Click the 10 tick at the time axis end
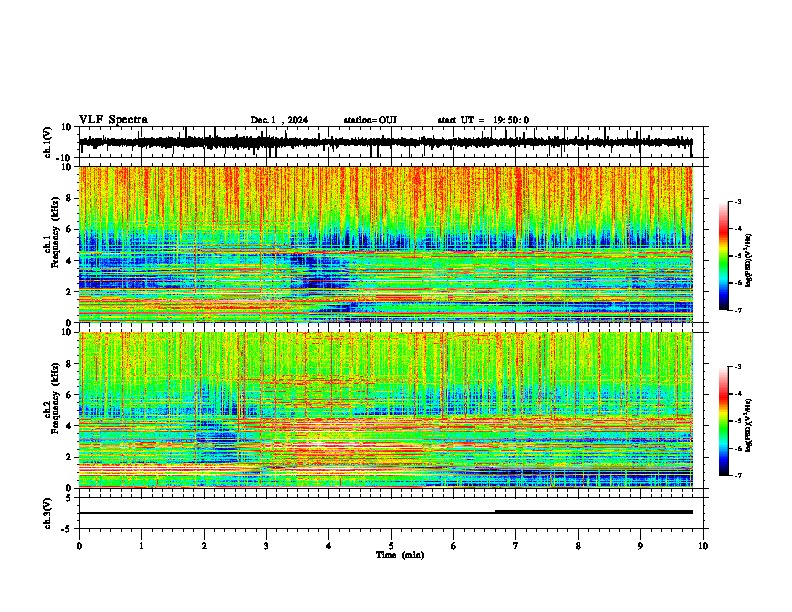The height and width of the screenshot is (612, 792). point(703,546)
